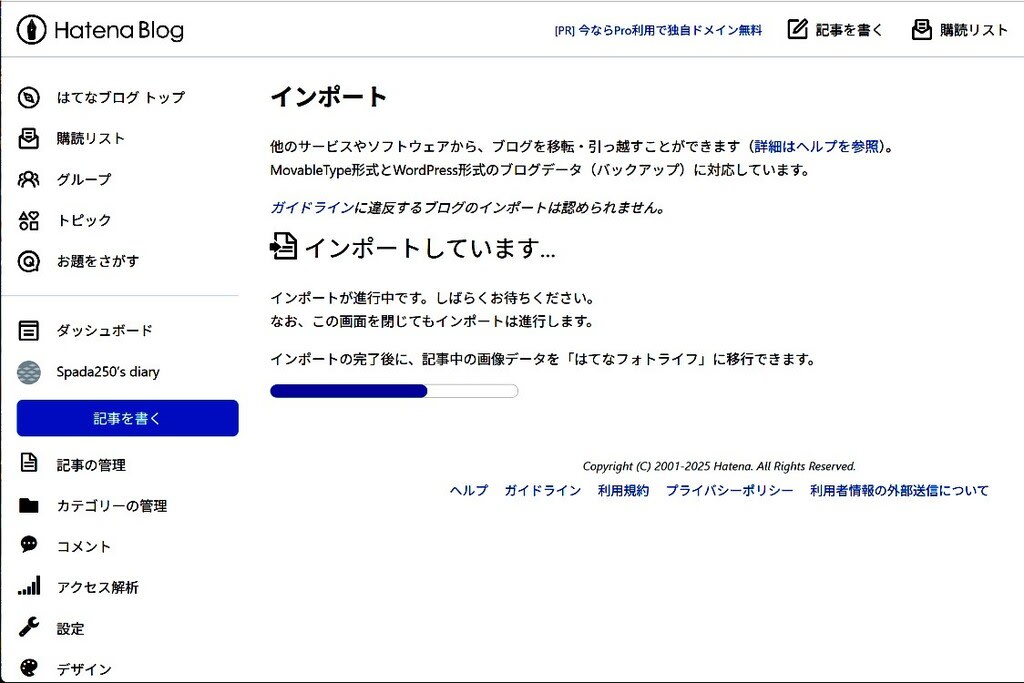Viewport: 1024px width, 683px height.
Task: Click the palette icon beside デザイン
Action: pos(29,668)
